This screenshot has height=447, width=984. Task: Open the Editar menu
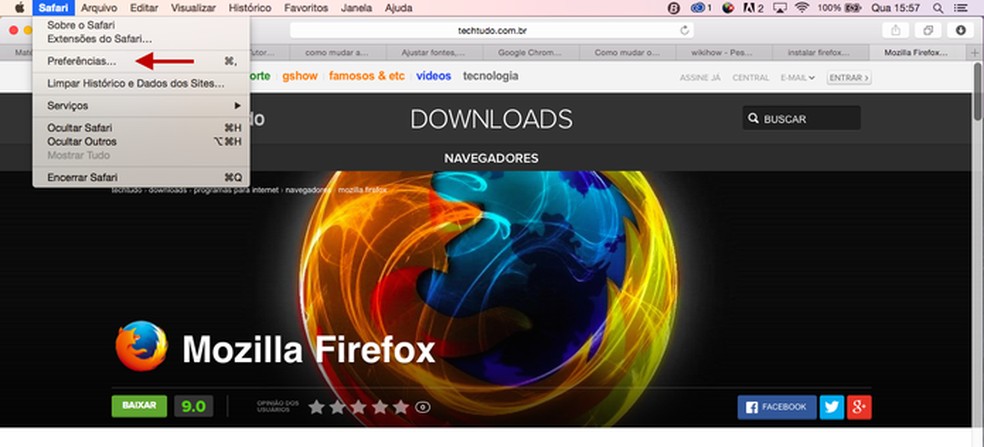[x=144, y=8]
